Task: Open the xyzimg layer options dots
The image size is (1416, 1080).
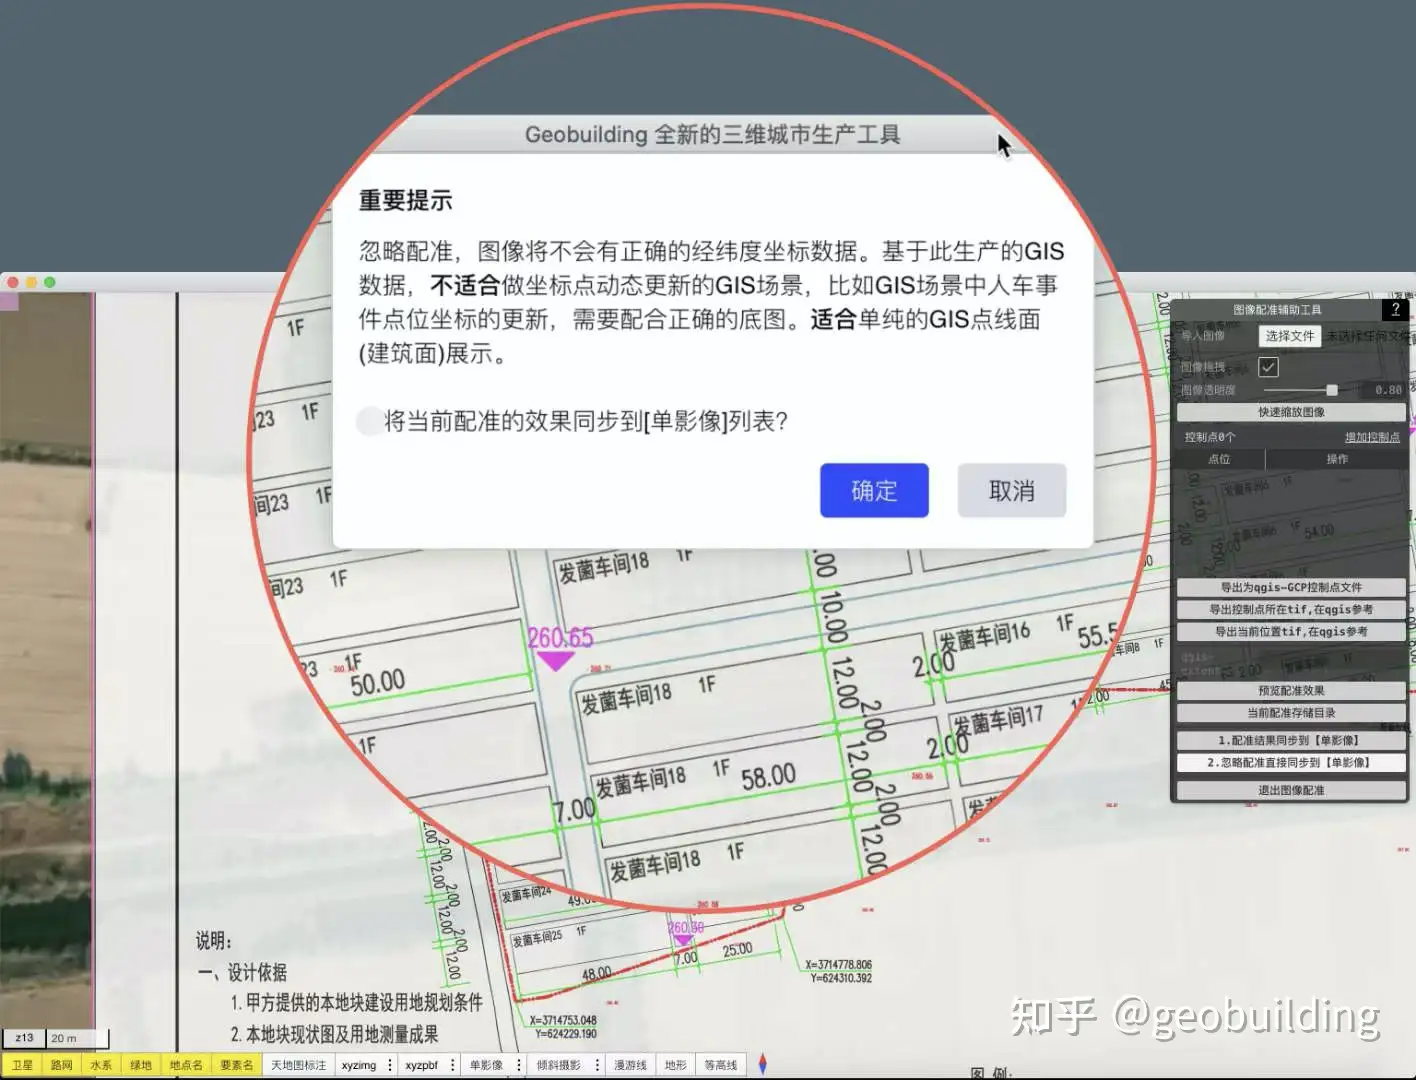Action: tap(390, 1065)
